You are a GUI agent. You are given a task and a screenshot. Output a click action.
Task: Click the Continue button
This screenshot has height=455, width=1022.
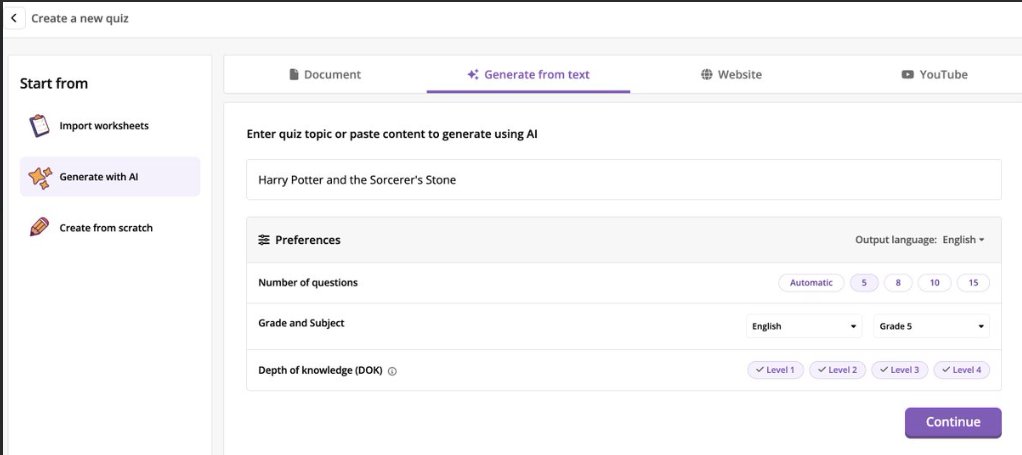[x=953, y=422]
